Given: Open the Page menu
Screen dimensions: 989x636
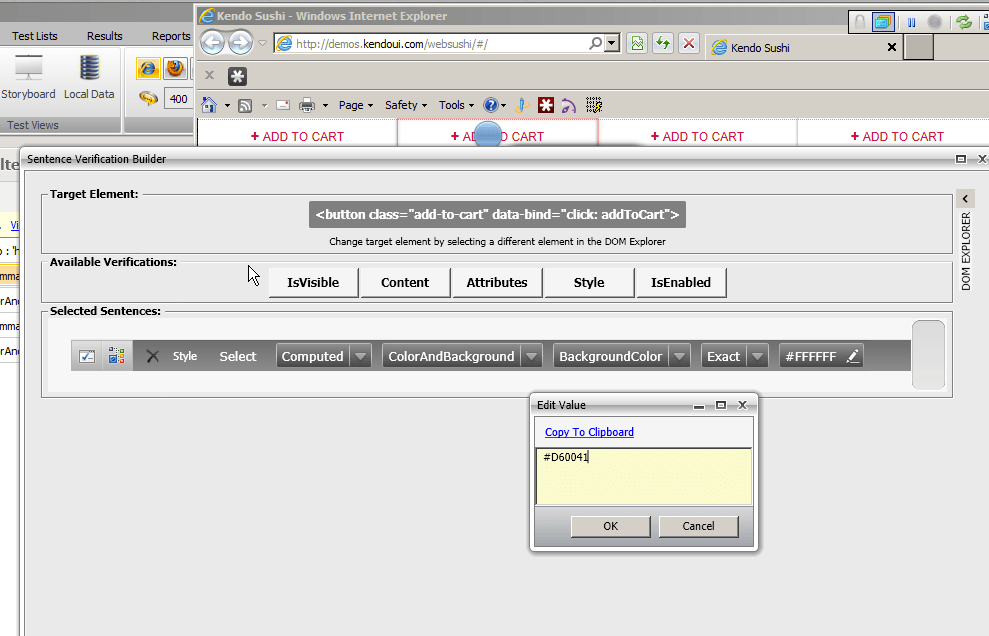Looking at the screenshot, I should coord(356,105).
